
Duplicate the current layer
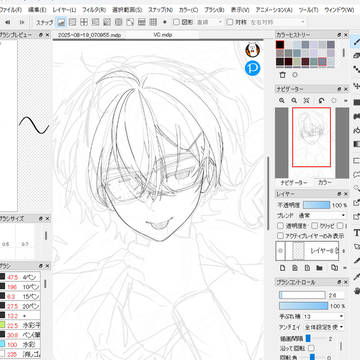click(x=334, y=268)
